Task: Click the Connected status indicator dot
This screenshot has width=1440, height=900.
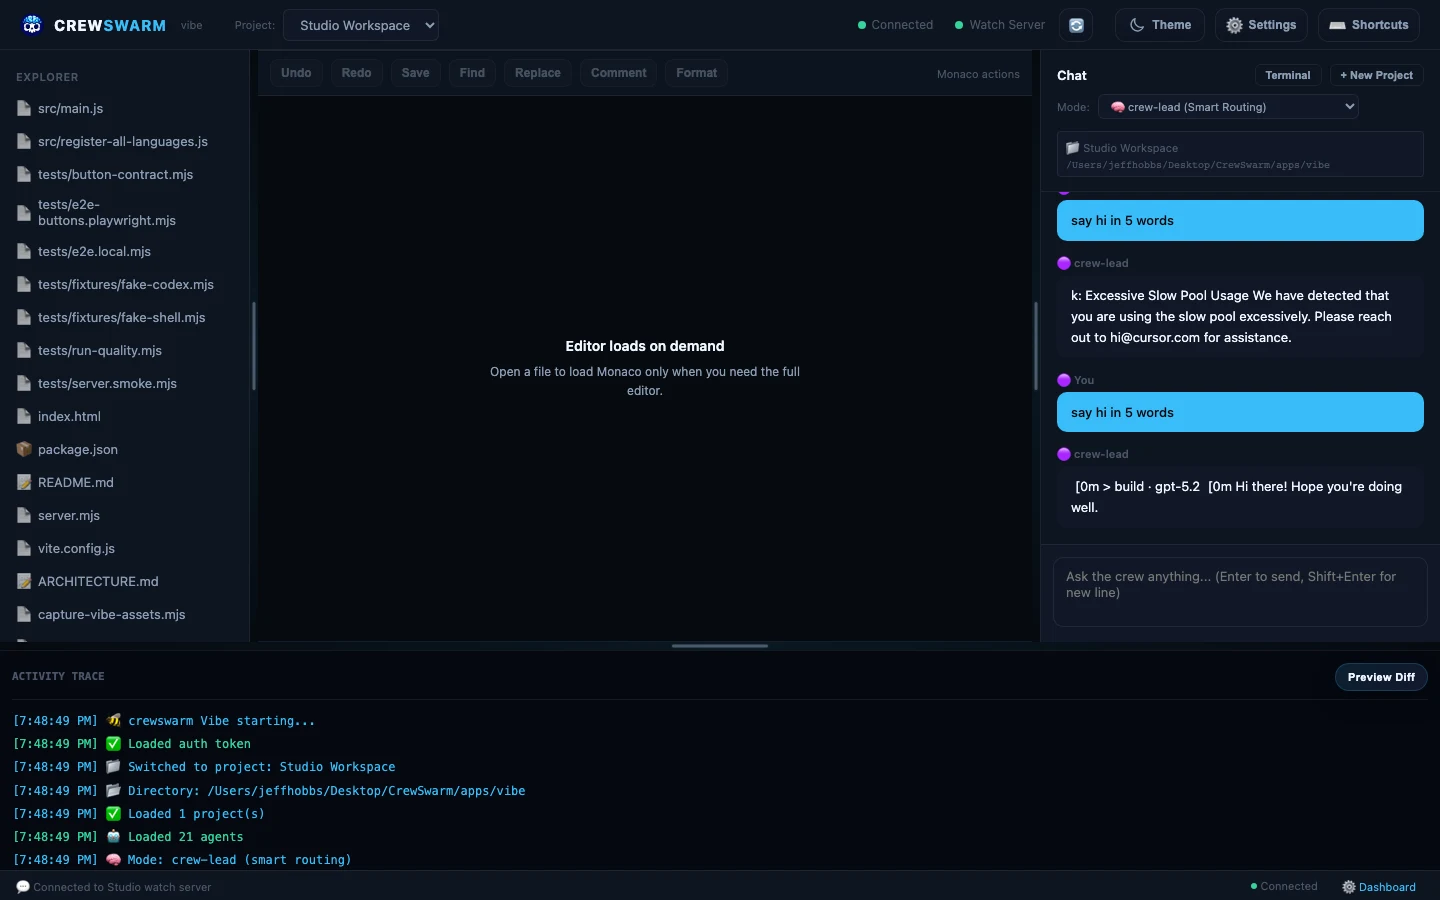Action: [x=860, y=25]
